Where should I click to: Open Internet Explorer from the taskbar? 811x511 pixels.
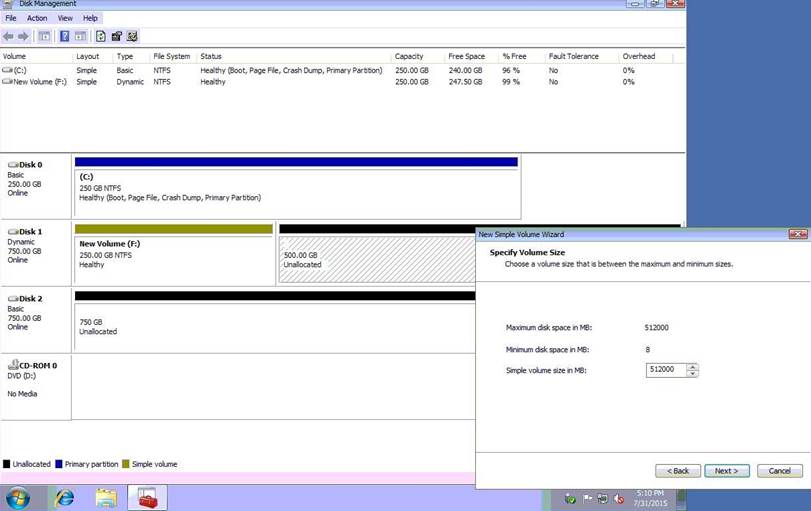(65, 497)
